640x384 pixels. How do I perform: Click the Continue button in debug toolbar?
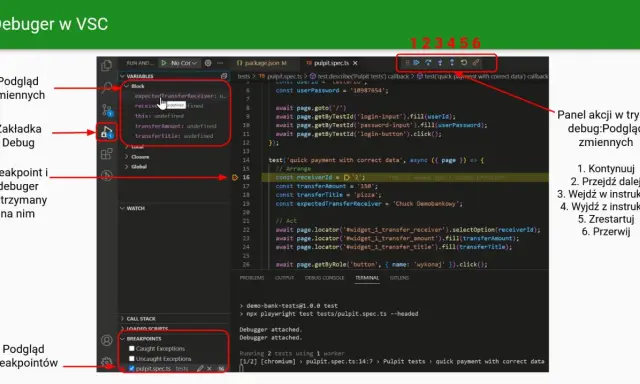click(x=416, y=62)
